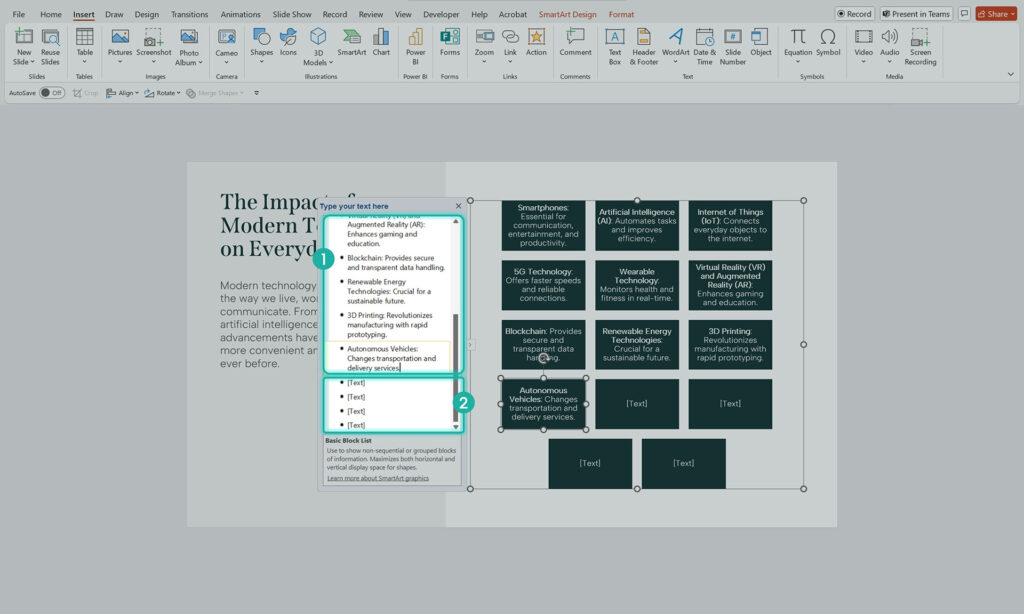Viewport: 1024px width, 614px height.
Task: Insert a Chart
Action: 381,42
